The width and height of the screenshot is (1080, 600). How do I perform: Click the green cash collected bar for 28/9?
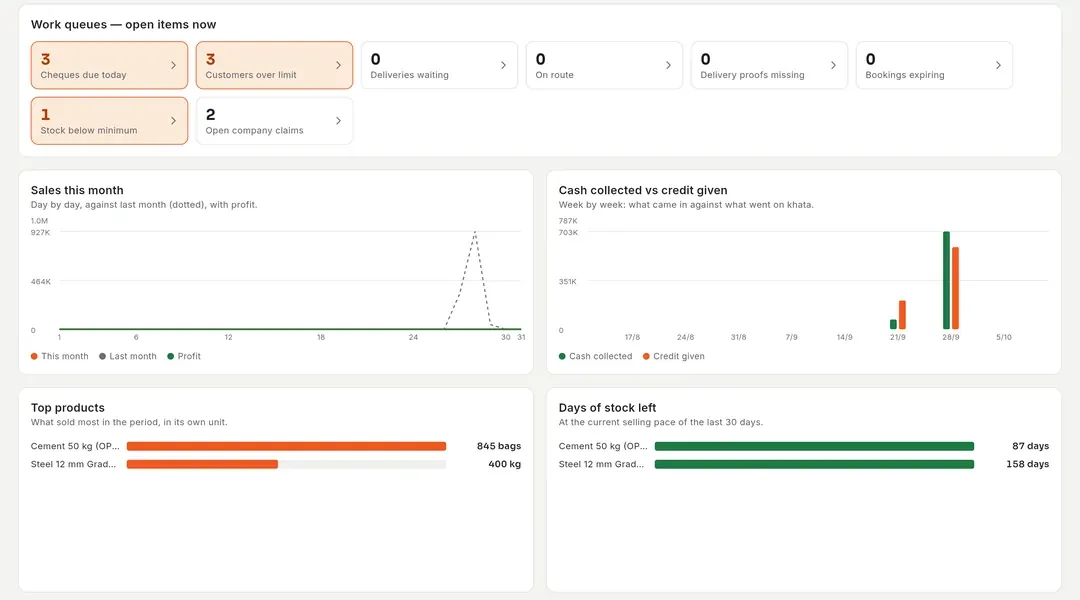tap(946, 280)
